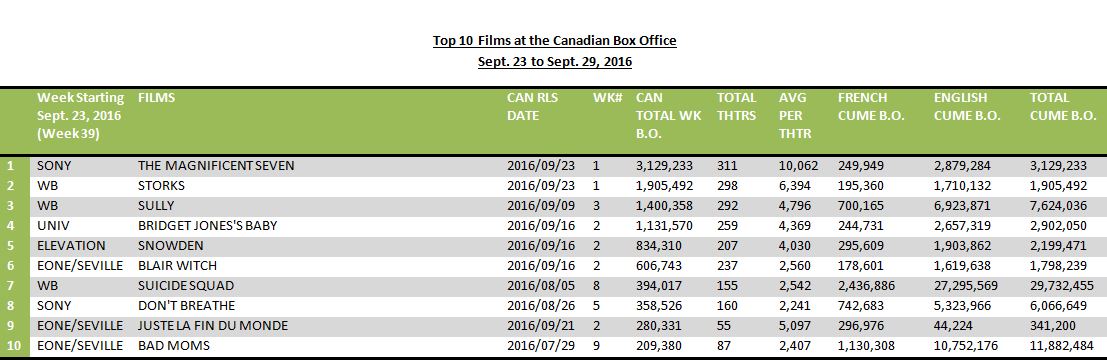Viewport: 1107px width, 360px height.
Task: Click DON'T BREATHE film title
Action: (186, 306)
